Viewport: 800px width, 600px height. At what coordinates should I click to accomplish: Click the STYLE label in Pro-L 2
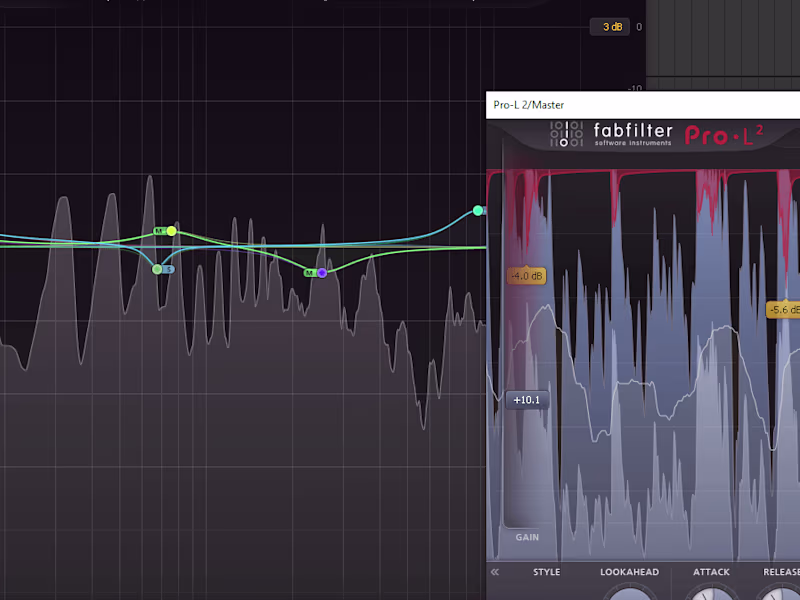tap(546, 572)
